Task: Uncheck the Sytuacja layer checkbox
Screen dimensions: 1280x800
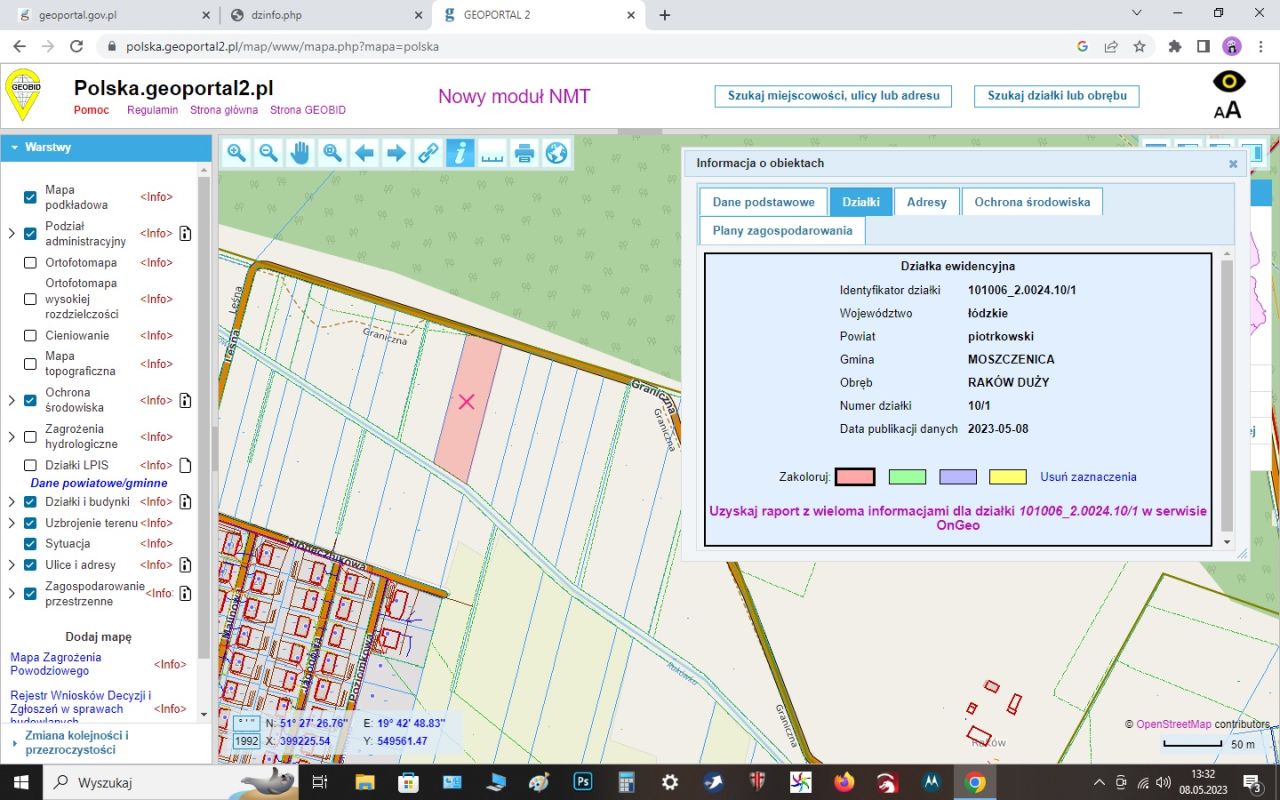Action: (30, 544)
